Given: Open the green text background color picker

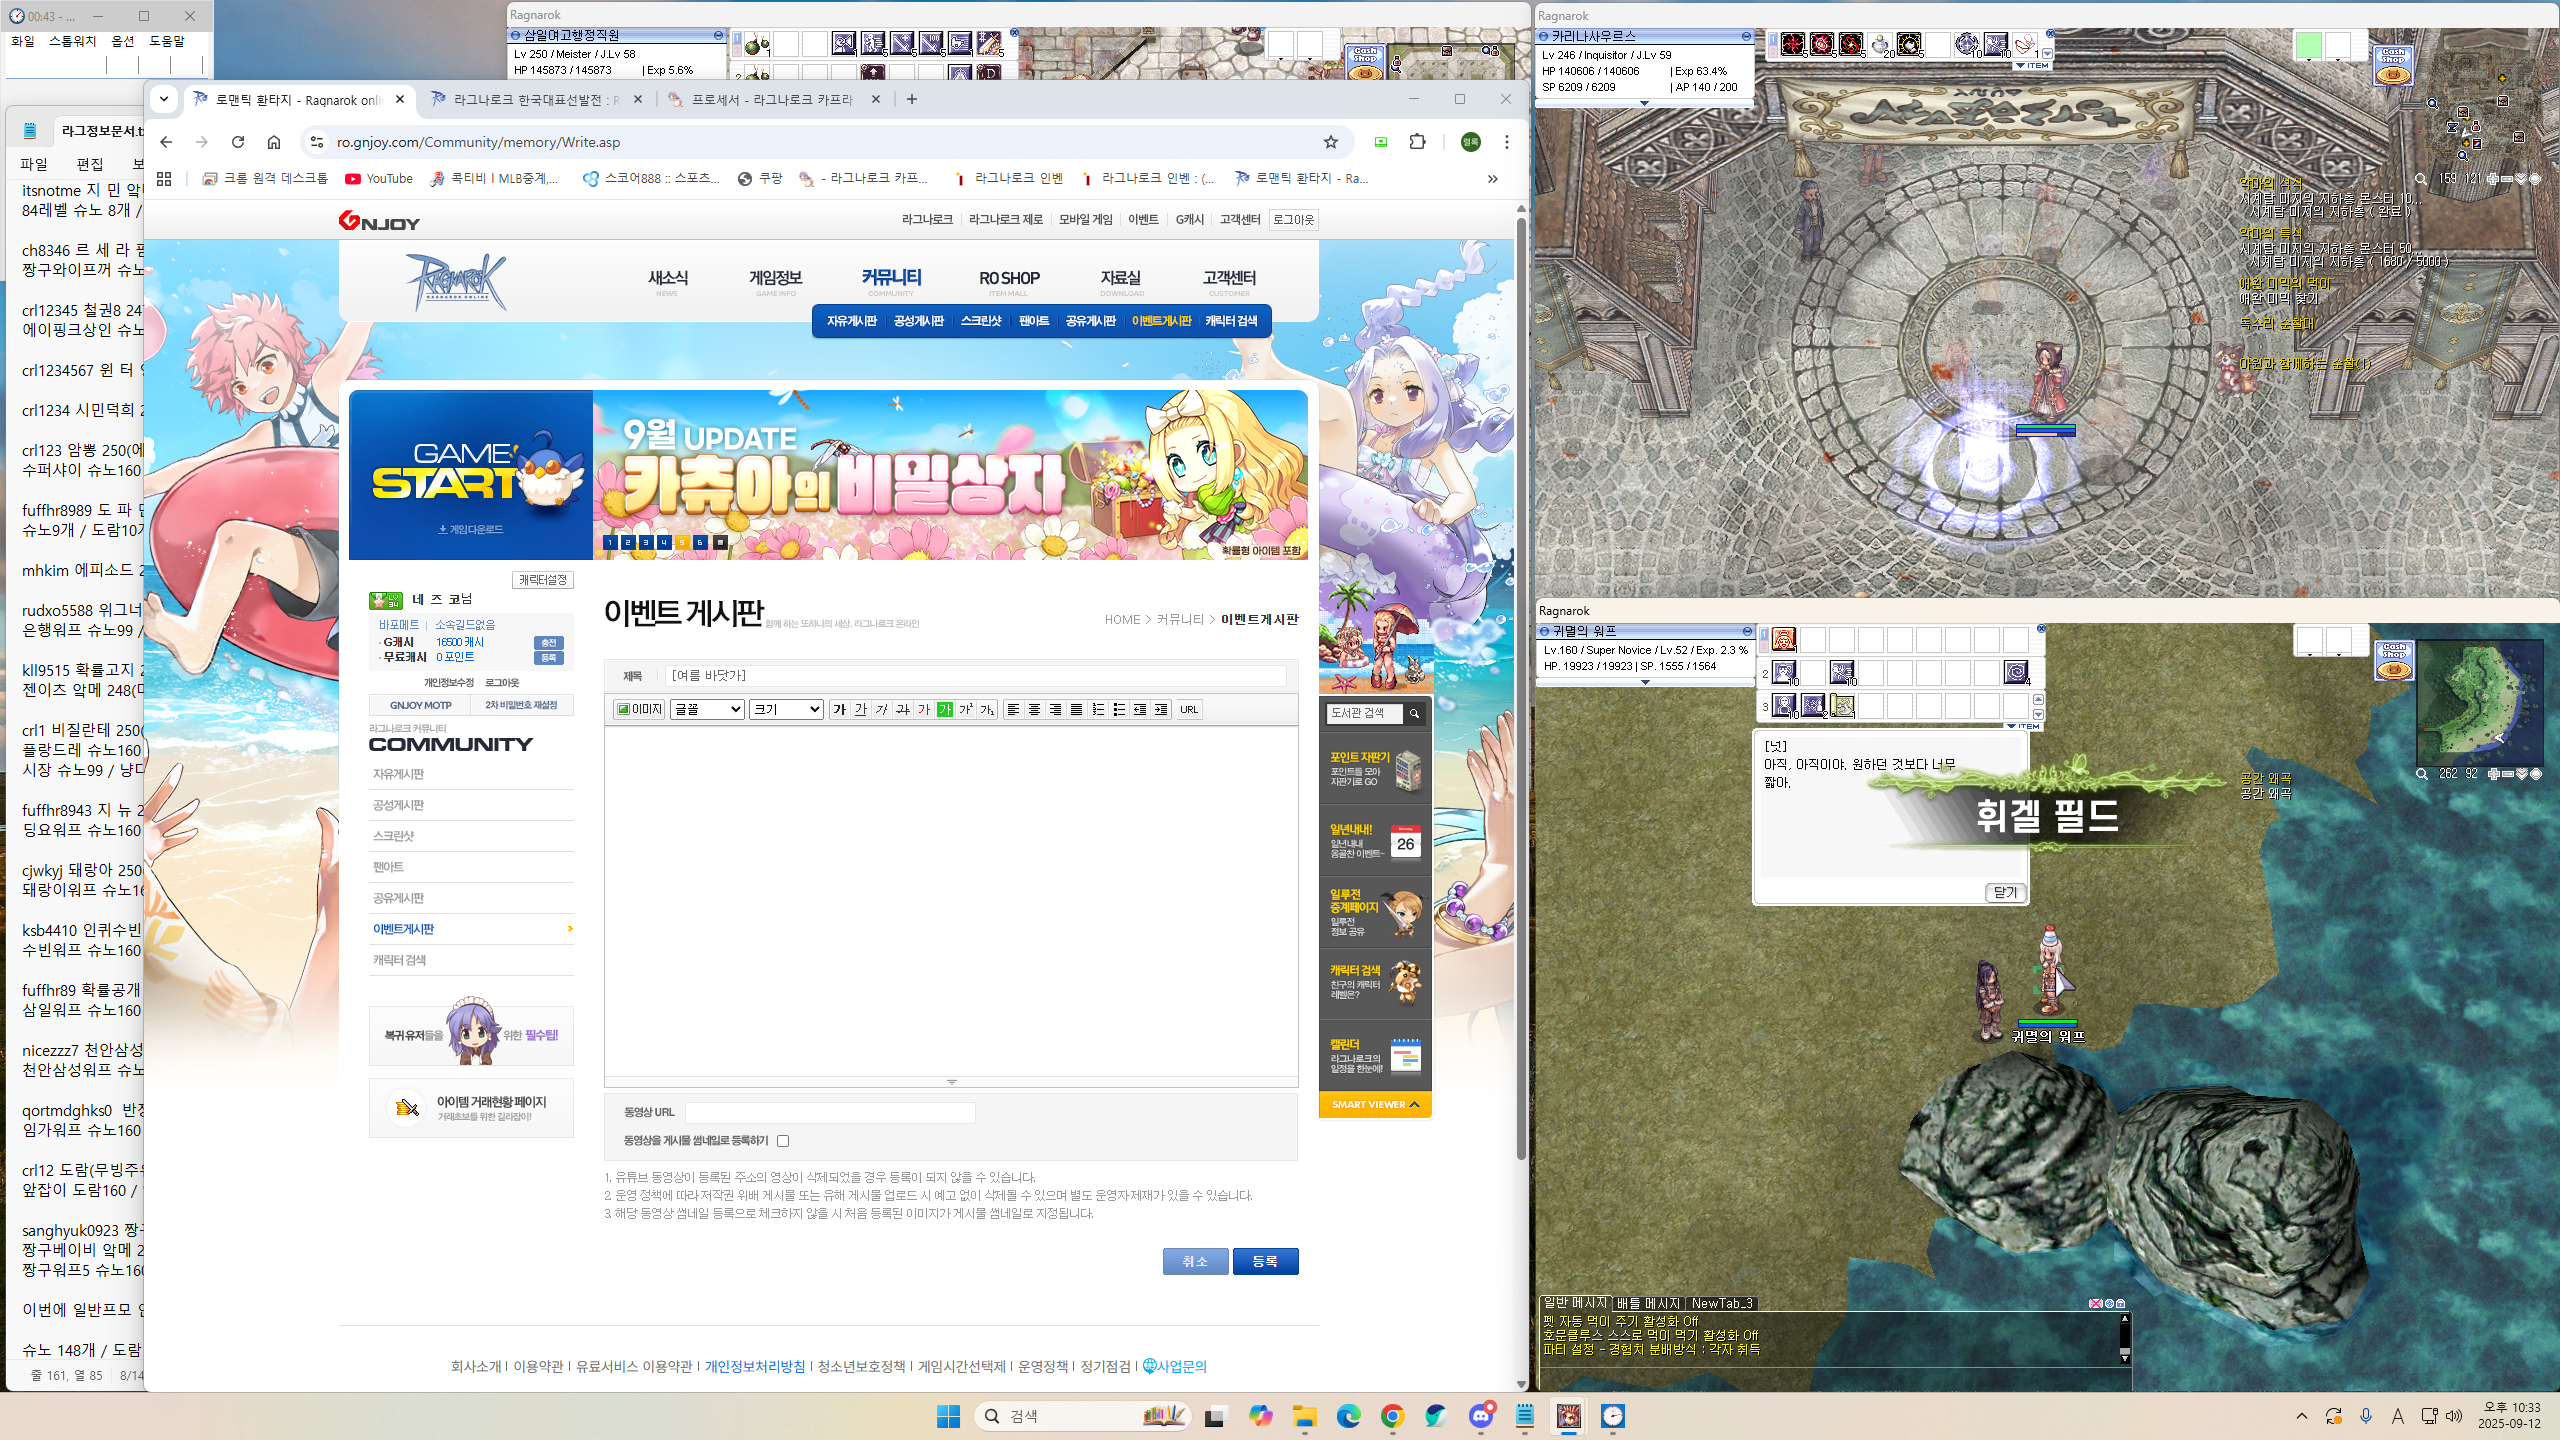Looking at the screenshot, I should tap(945, 709).
